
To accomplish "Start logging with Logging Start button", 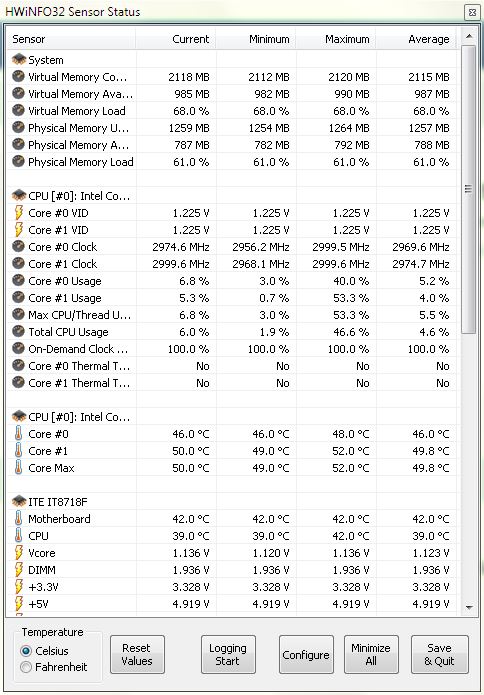I will 228,654.
